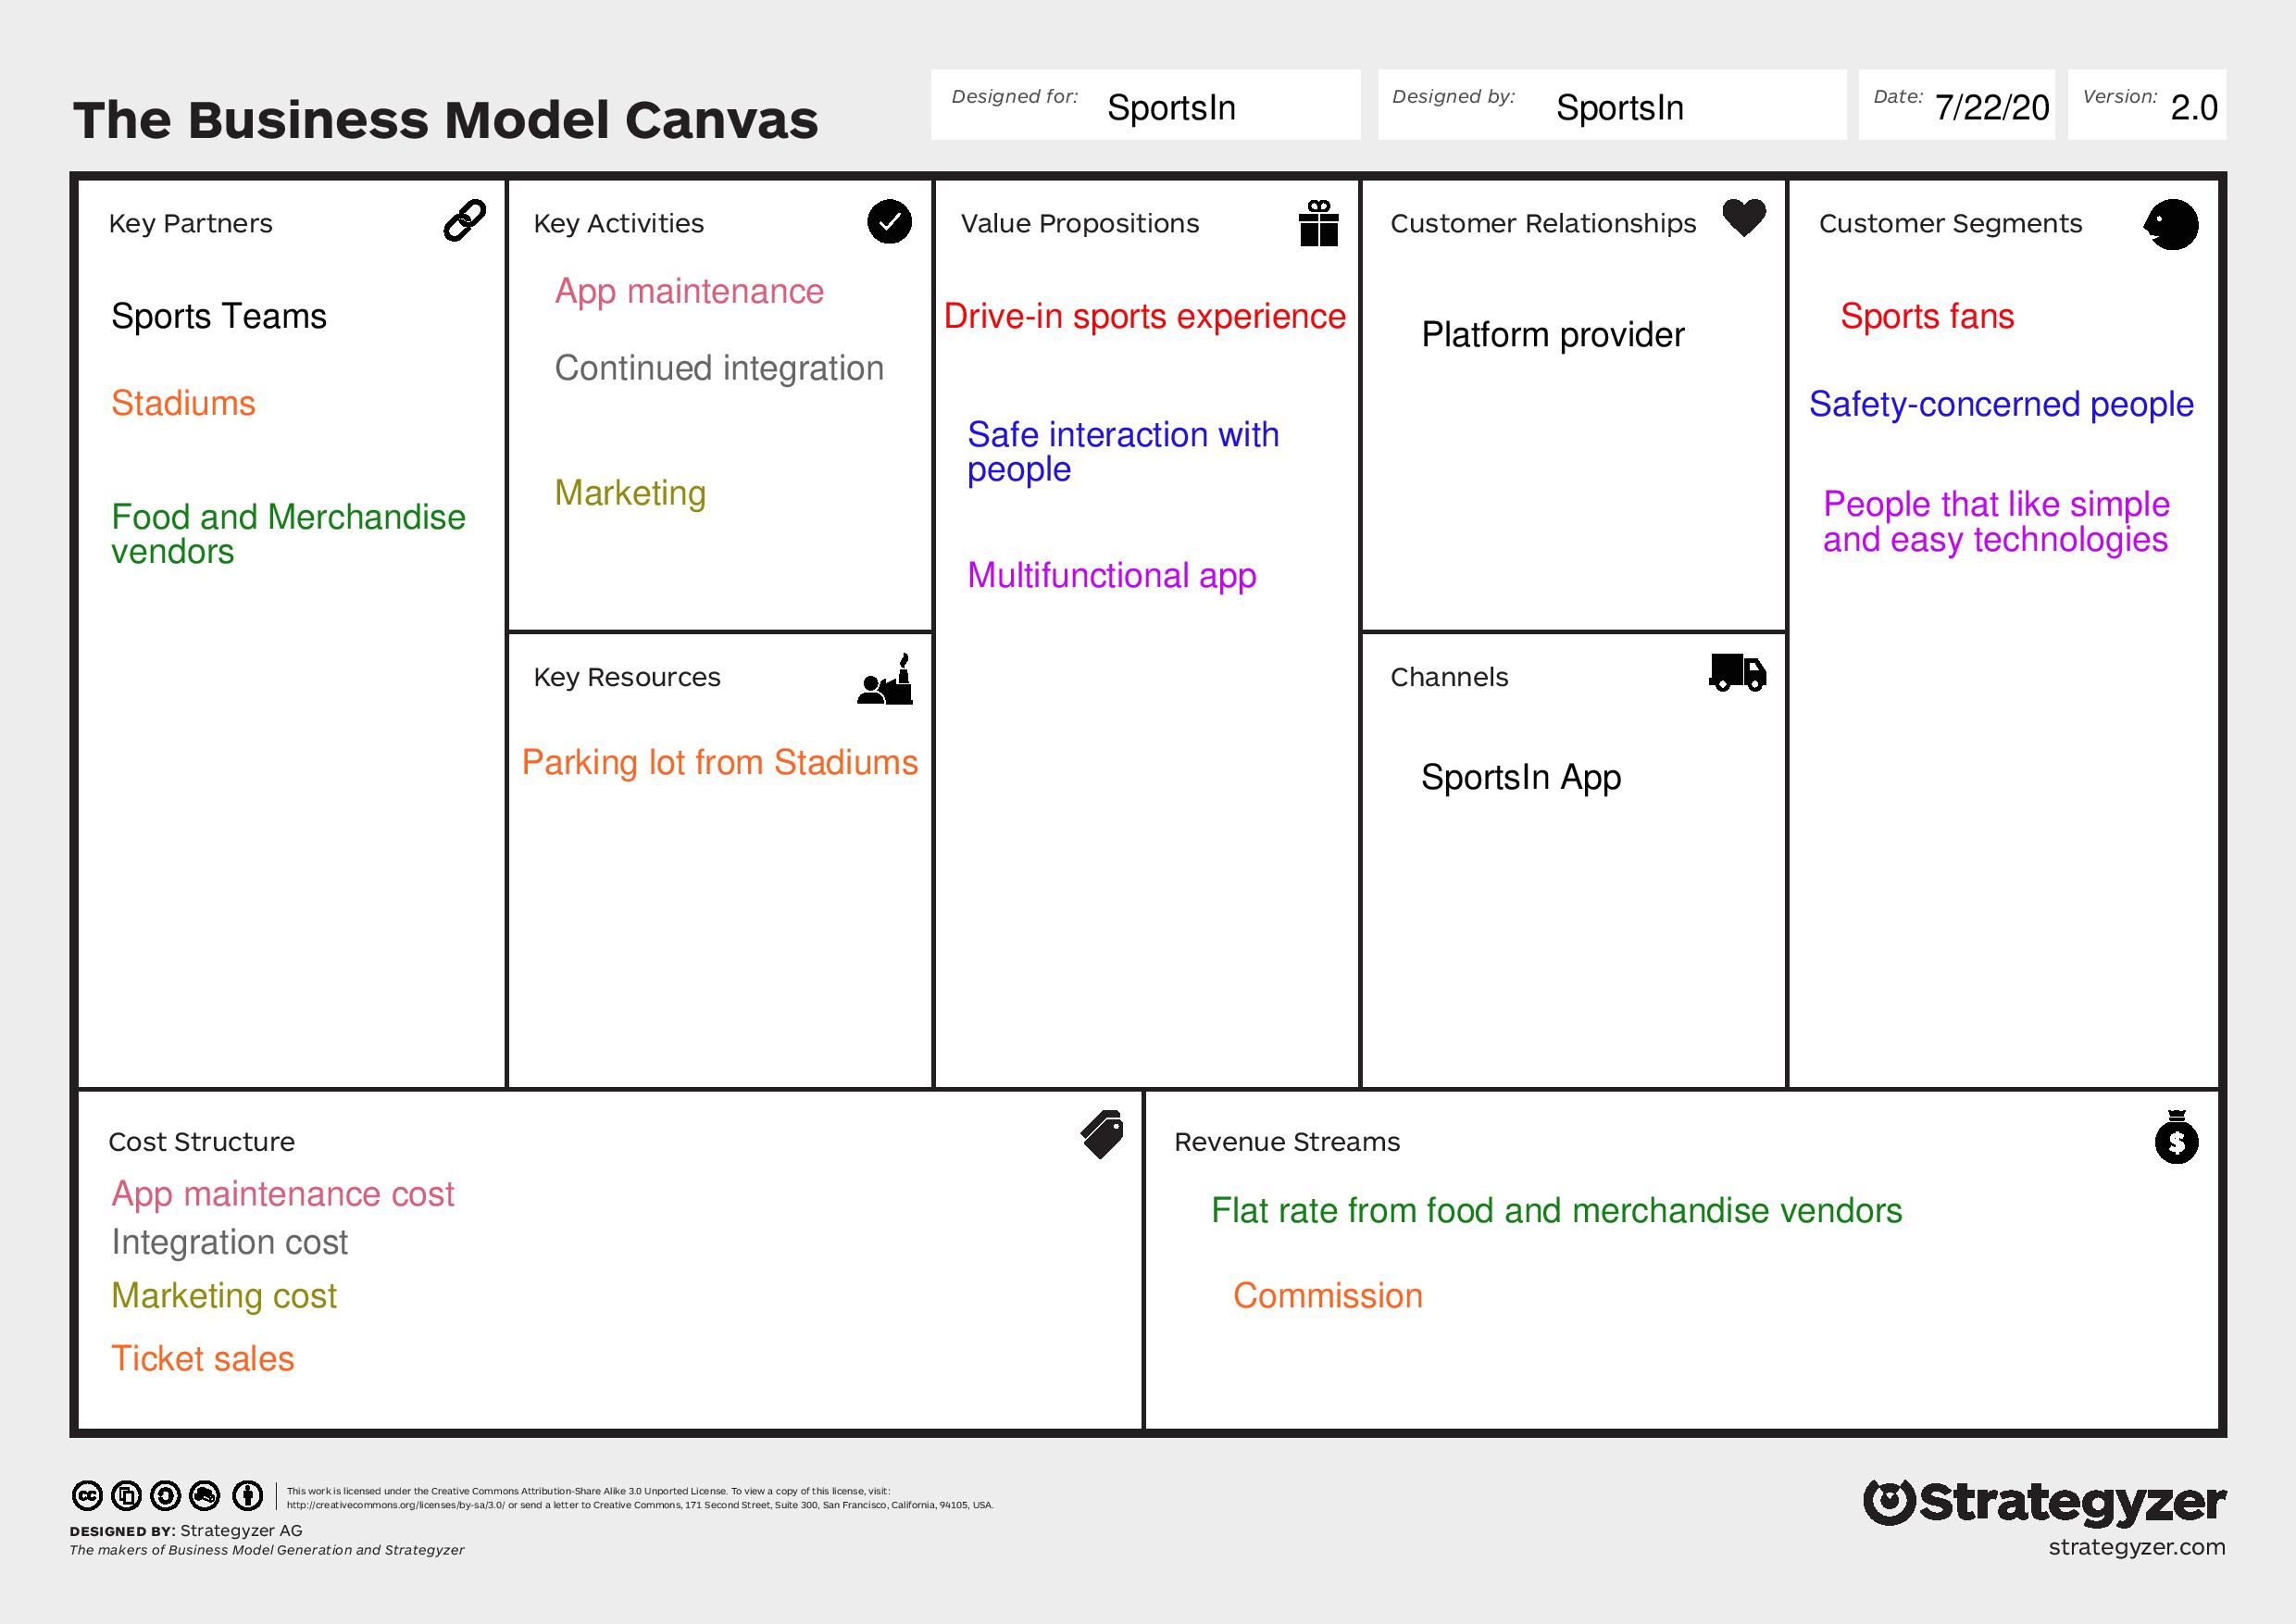Click the Strategyzer logo
2296x1624 pixels.
coord(2045,1503)
